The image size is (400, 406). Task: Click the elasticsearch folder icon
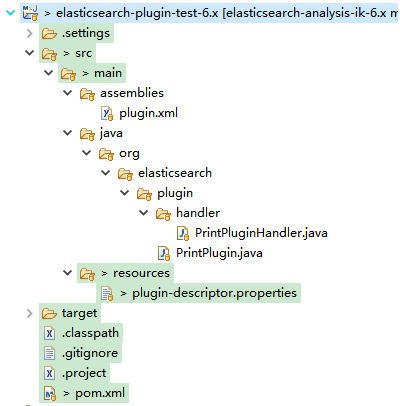(x=125, y=174)
